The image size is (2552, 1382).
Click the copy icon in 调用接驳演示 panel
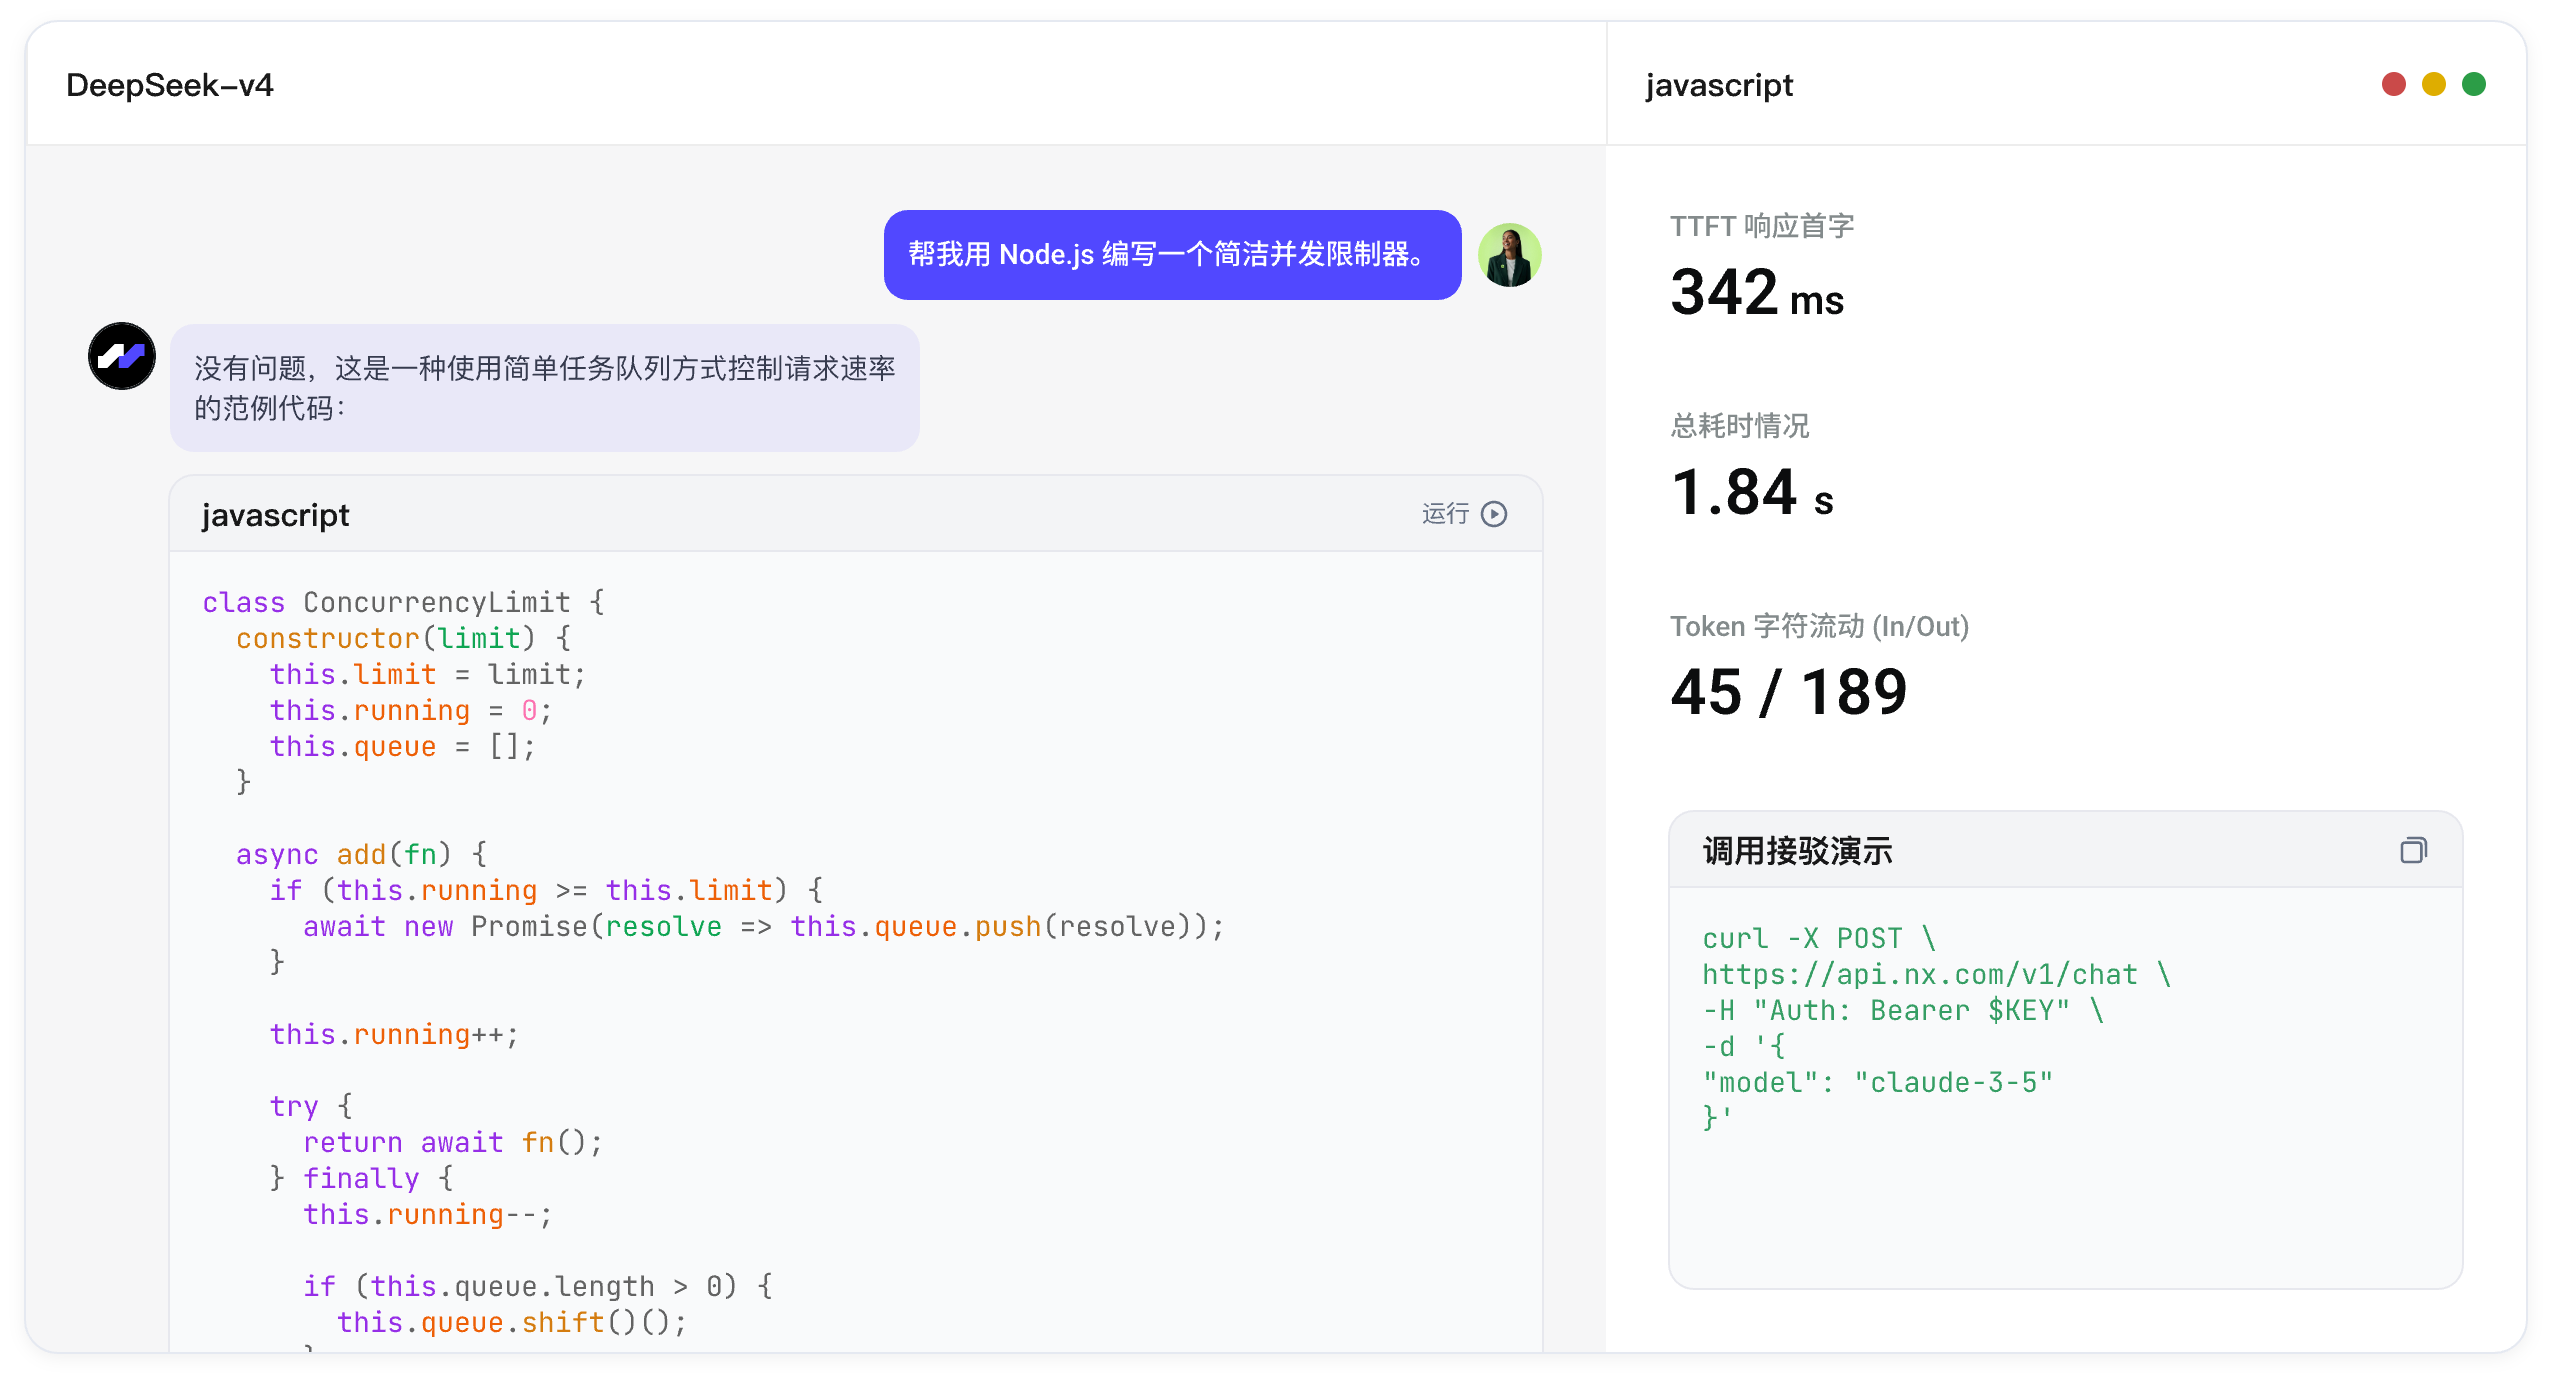(x=2413, y=850)
